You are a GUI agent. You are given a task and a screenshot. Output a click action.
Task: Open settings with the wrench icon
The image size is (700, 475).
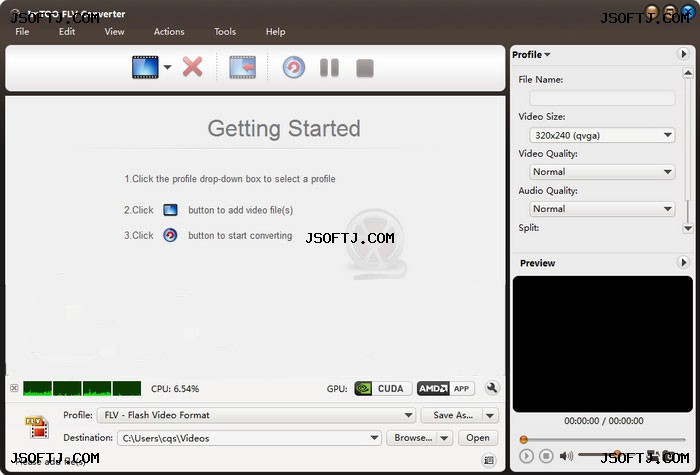pos(492,388)
